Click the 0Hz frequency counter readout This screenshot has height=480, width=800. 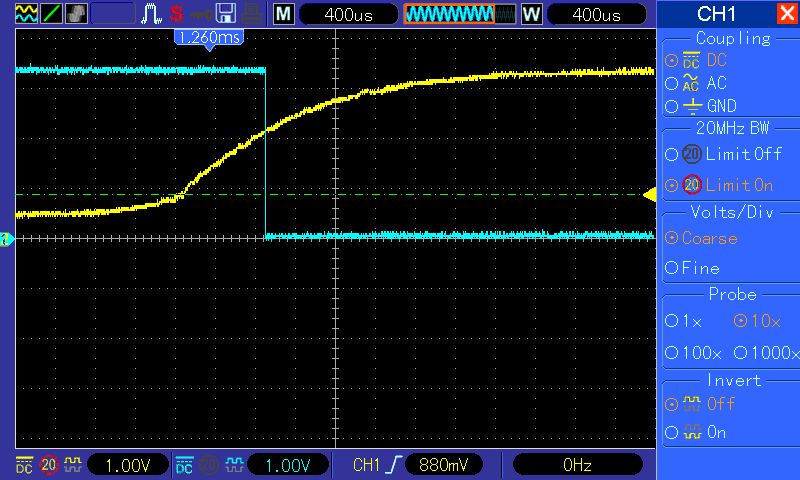point(577,465)
